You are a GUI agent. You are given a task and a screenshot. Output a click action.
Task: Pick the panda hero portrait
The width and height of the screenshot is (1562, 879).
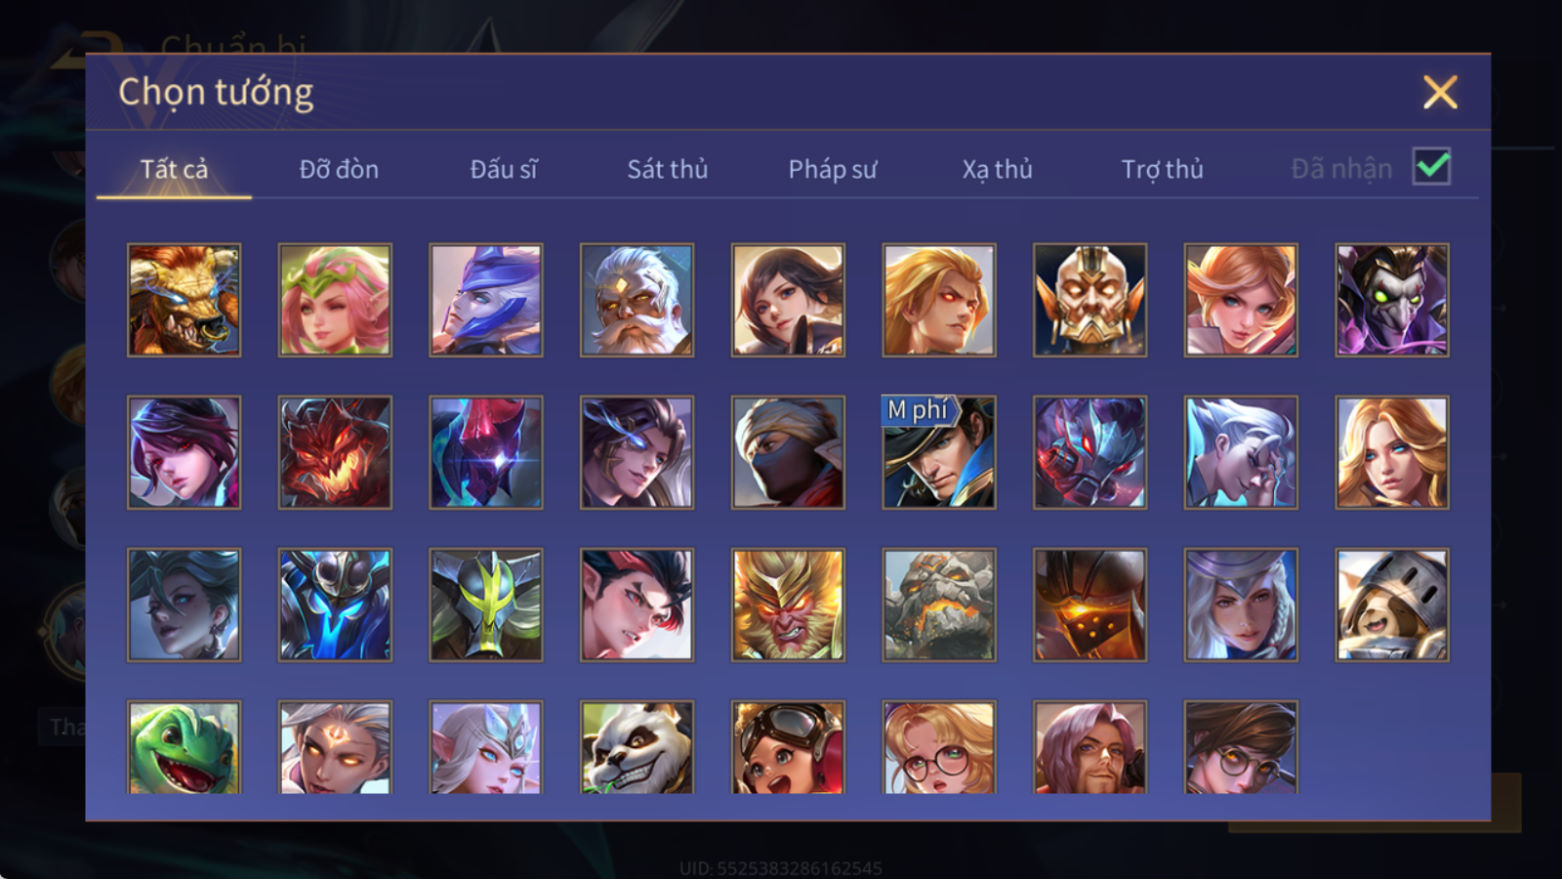pyautogui.click(x=637, y=747)
